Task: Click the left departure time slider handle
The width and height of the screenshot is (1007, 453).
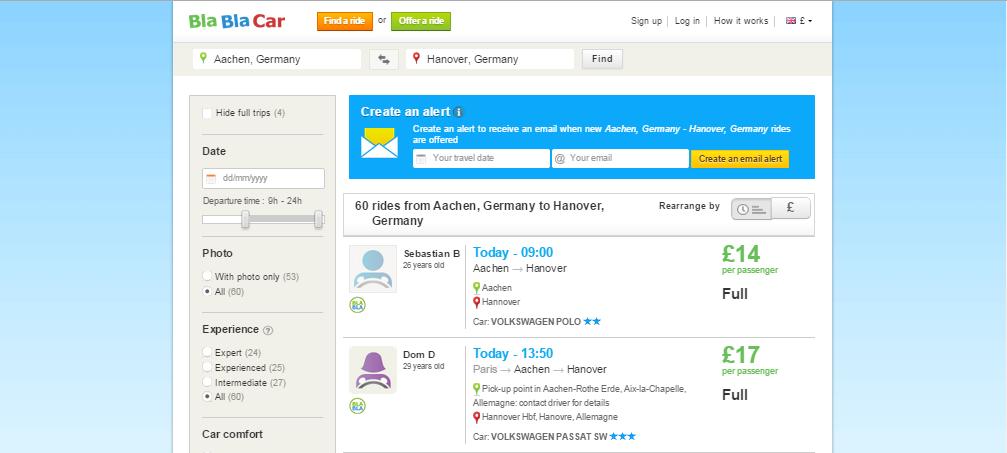Action: (245, 219)
